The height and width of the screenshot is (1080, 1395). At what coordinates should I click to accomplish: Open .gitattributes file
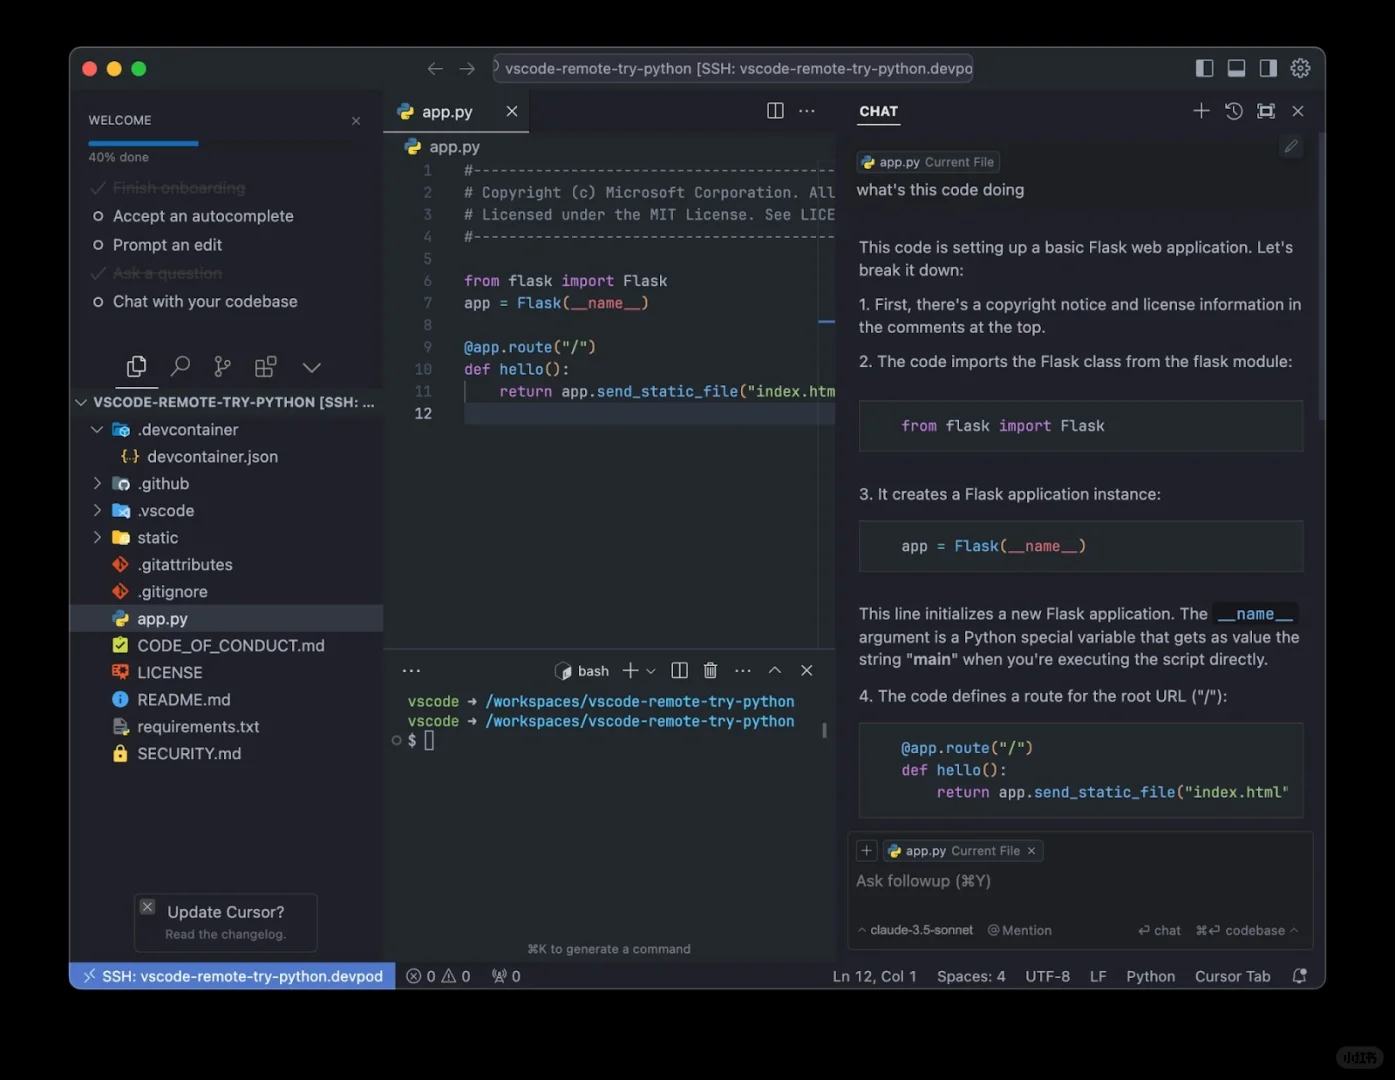pos(226,565)
